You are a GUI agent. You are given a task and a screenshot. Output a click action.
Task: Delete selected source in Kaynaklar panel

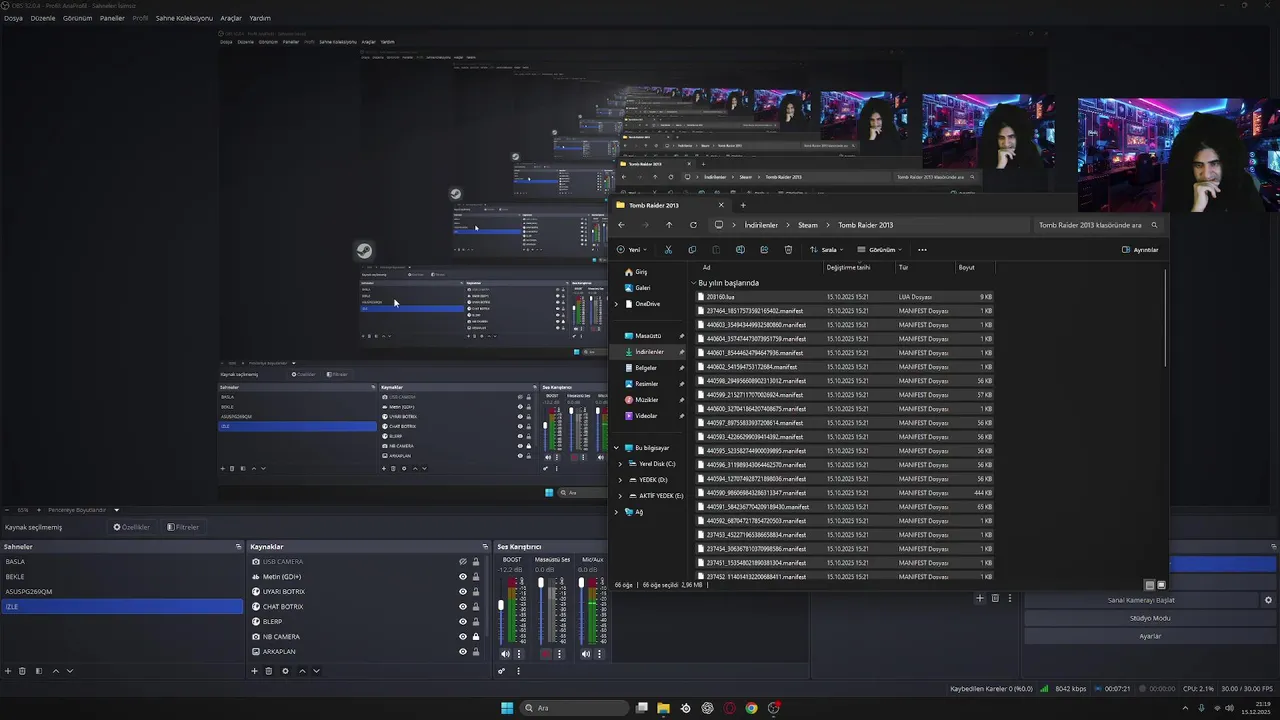coord(269,671)
